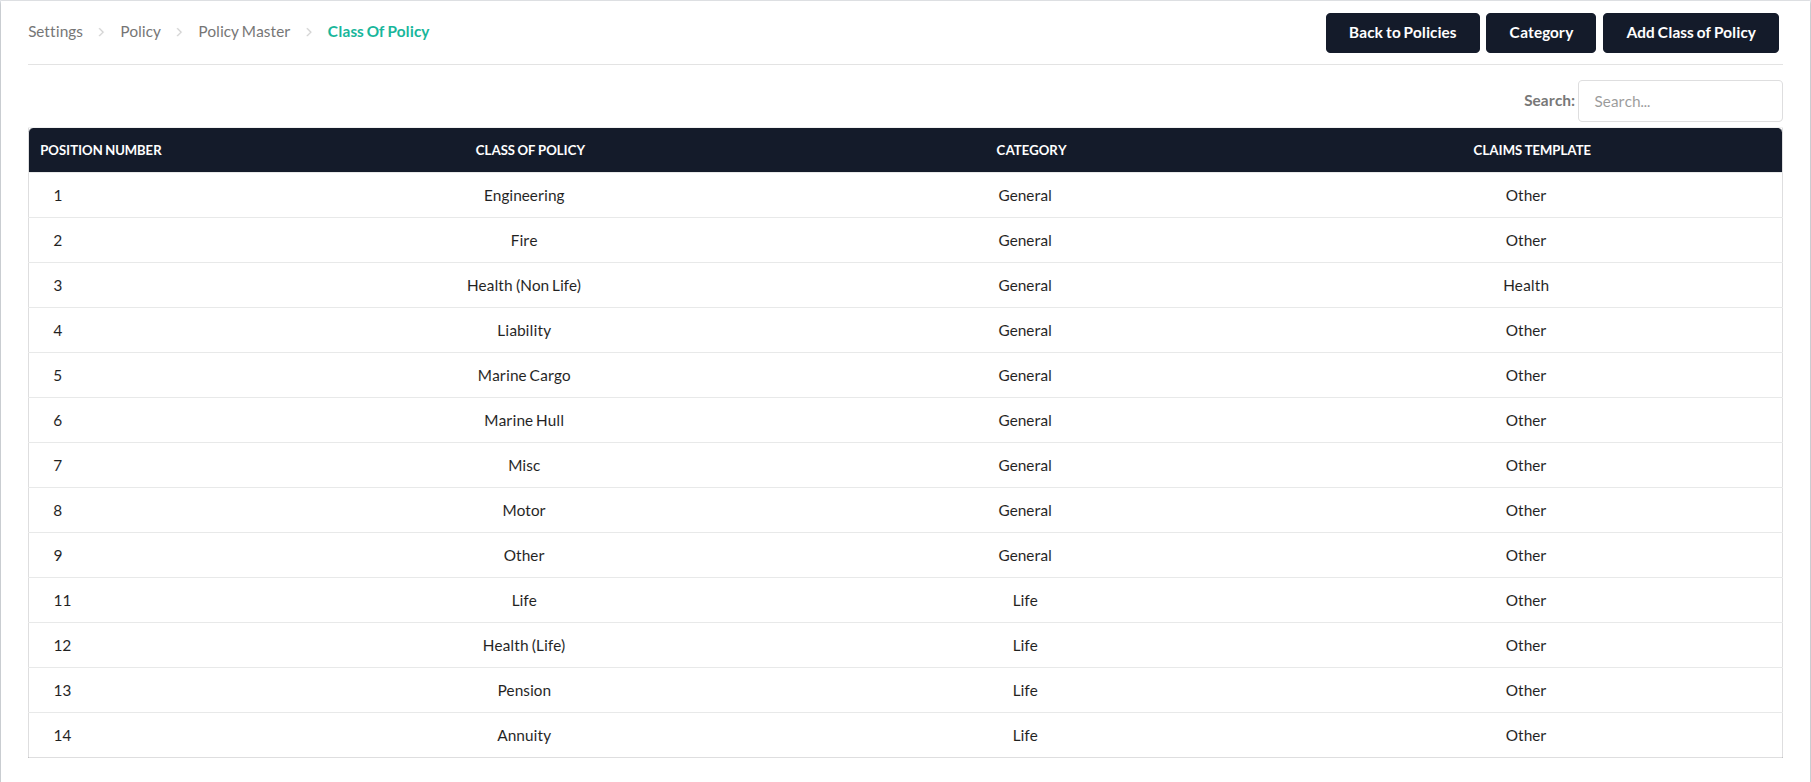Sort by Class of Policy column header
This screenshot has width=1811, height=782.
[530, 150]
